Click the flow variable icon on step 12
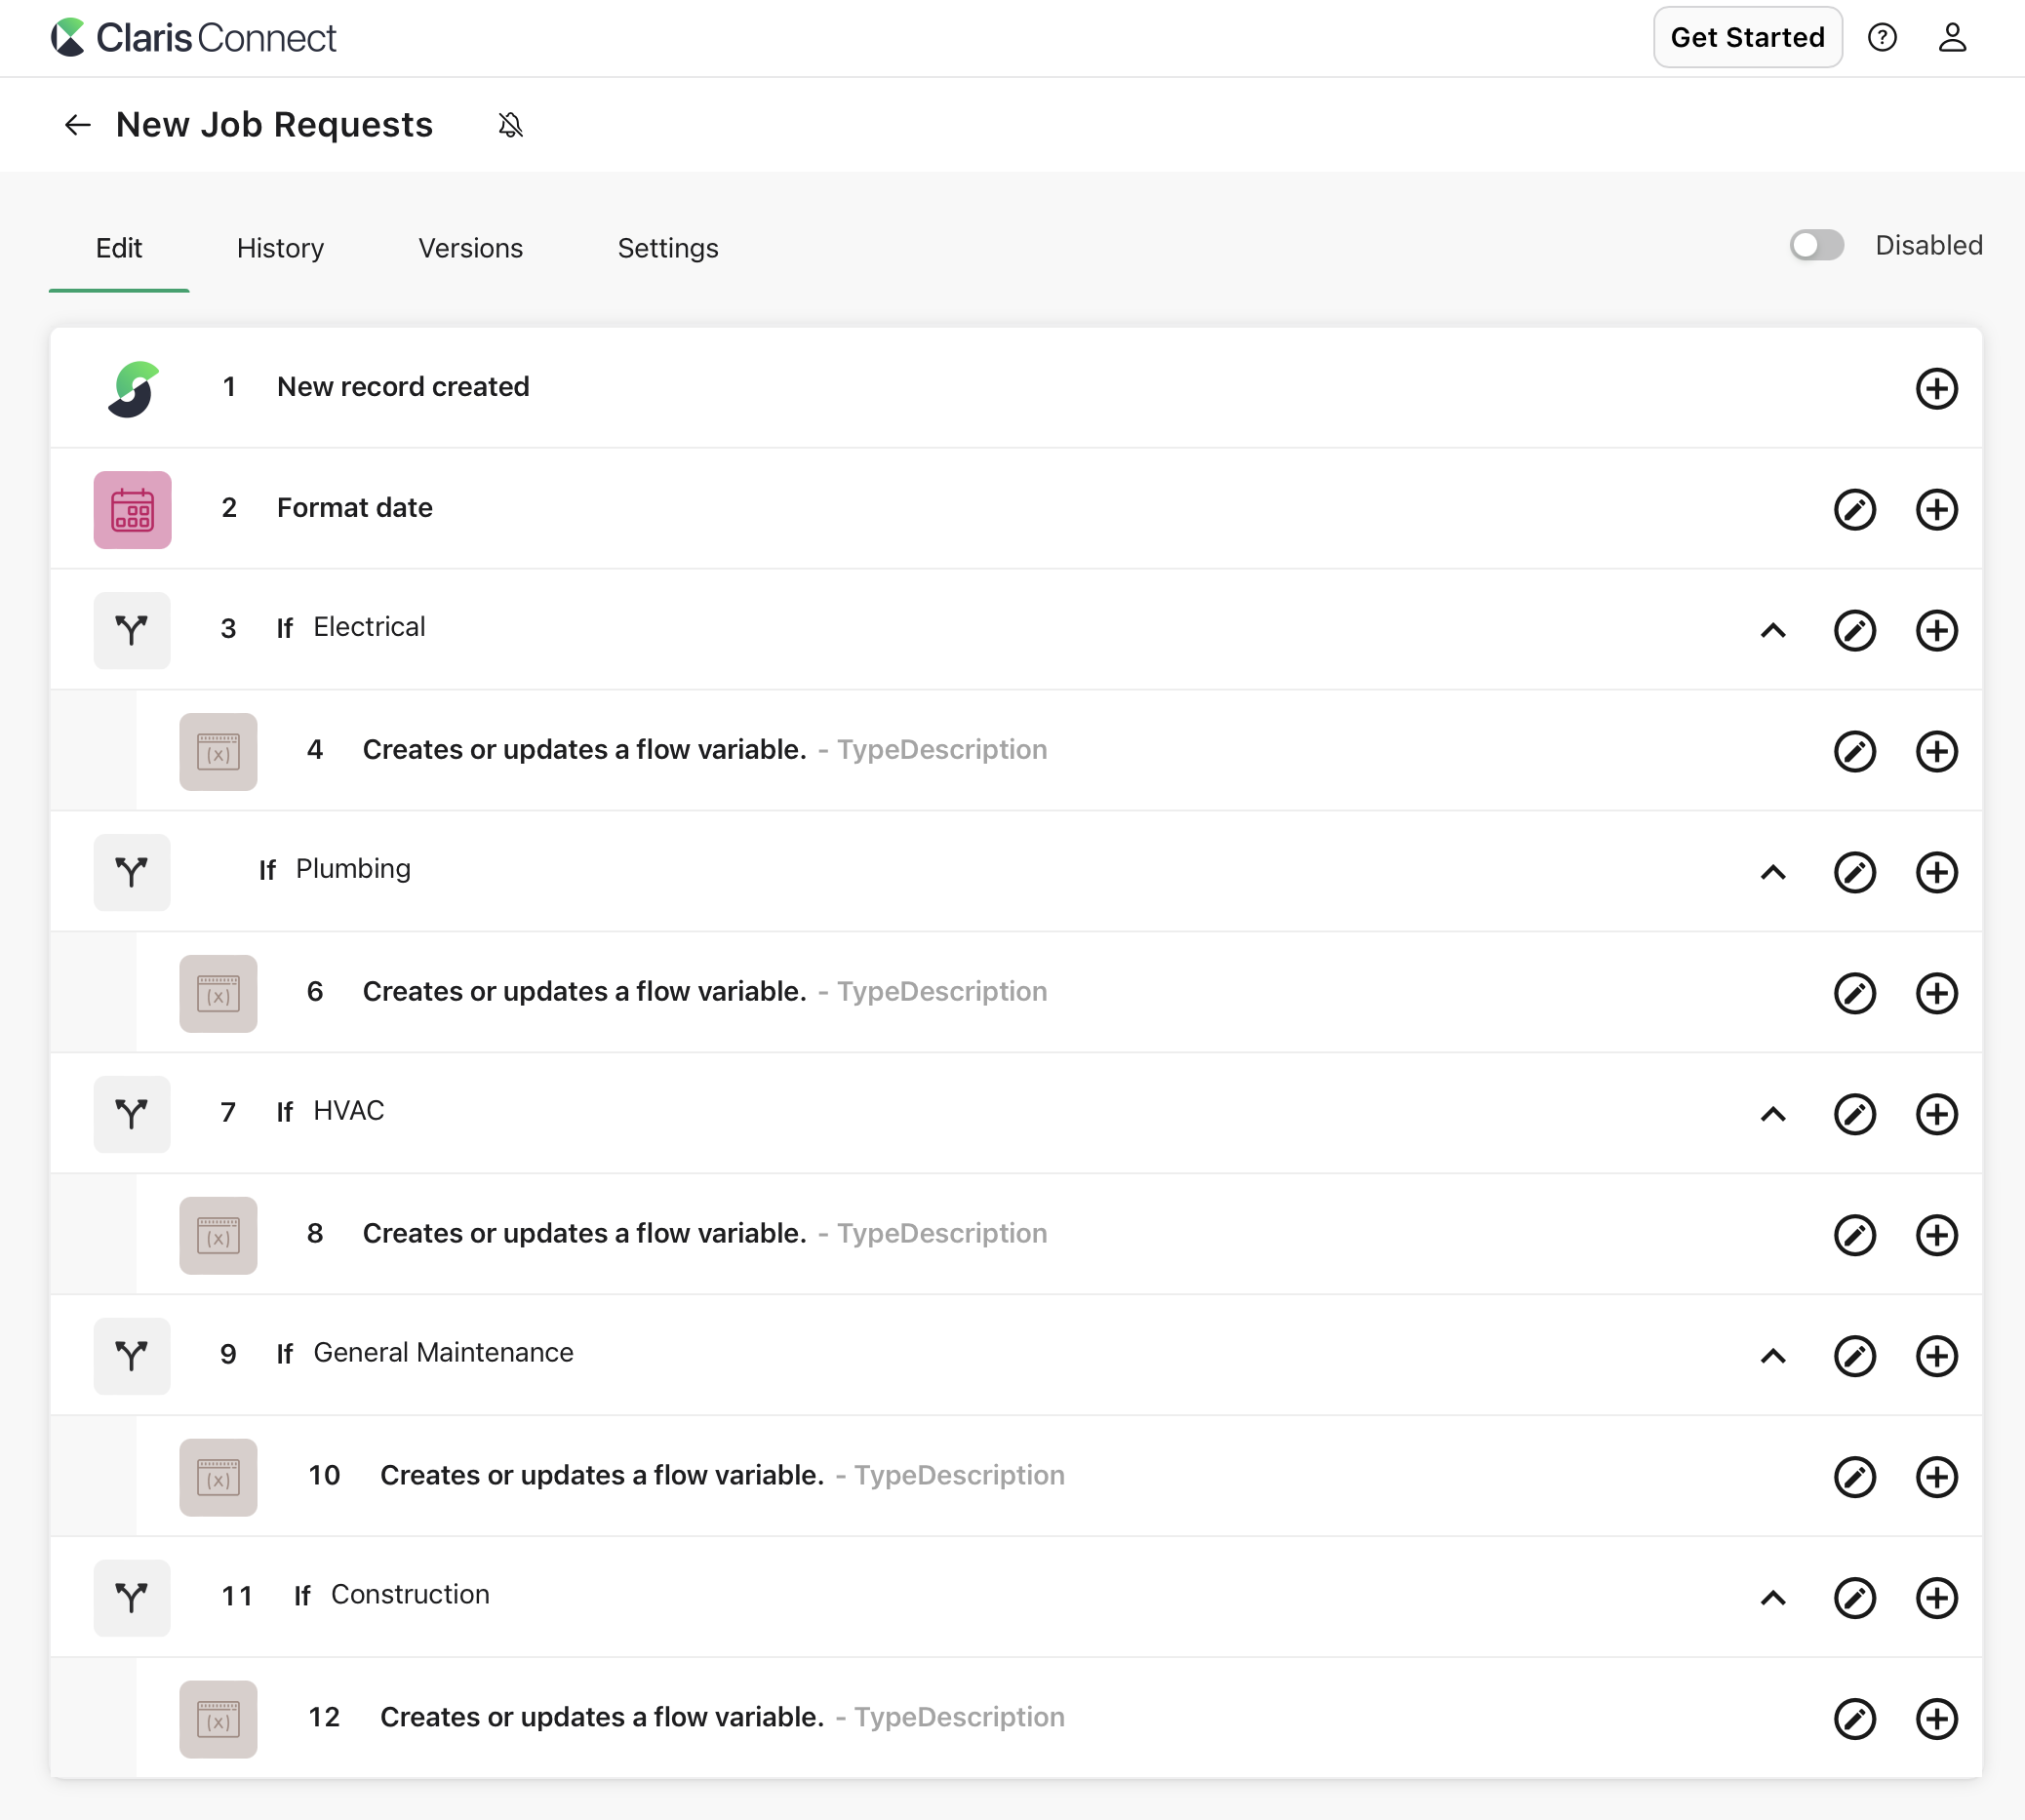Screen dimensions: 2025x1820 click(x=218, y=1718)
